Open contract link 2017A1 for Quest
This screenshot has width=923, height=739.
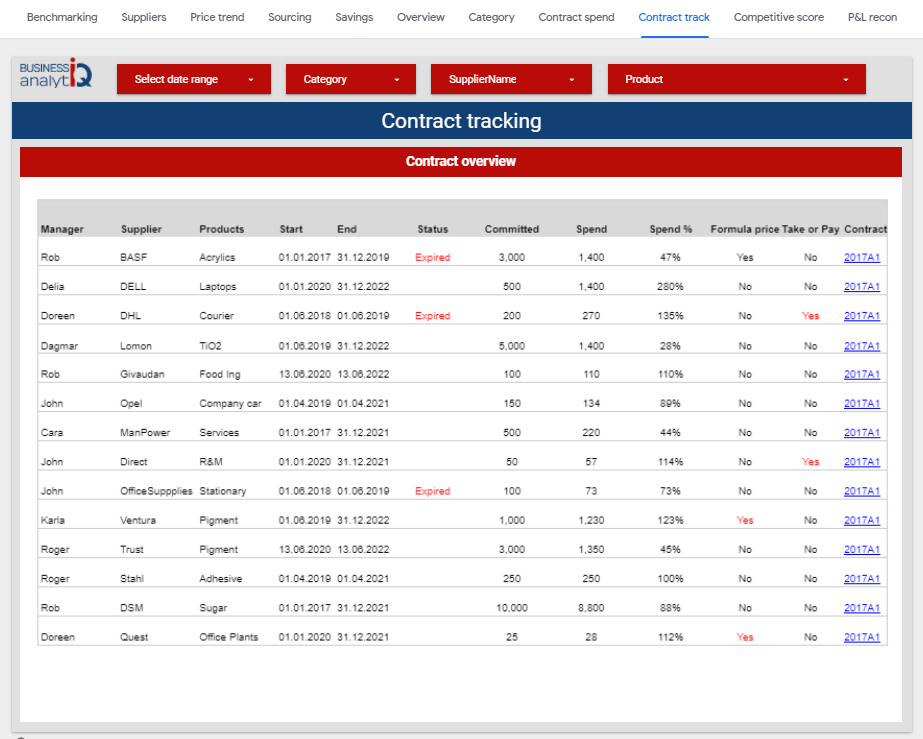click(x=862, y=637)
